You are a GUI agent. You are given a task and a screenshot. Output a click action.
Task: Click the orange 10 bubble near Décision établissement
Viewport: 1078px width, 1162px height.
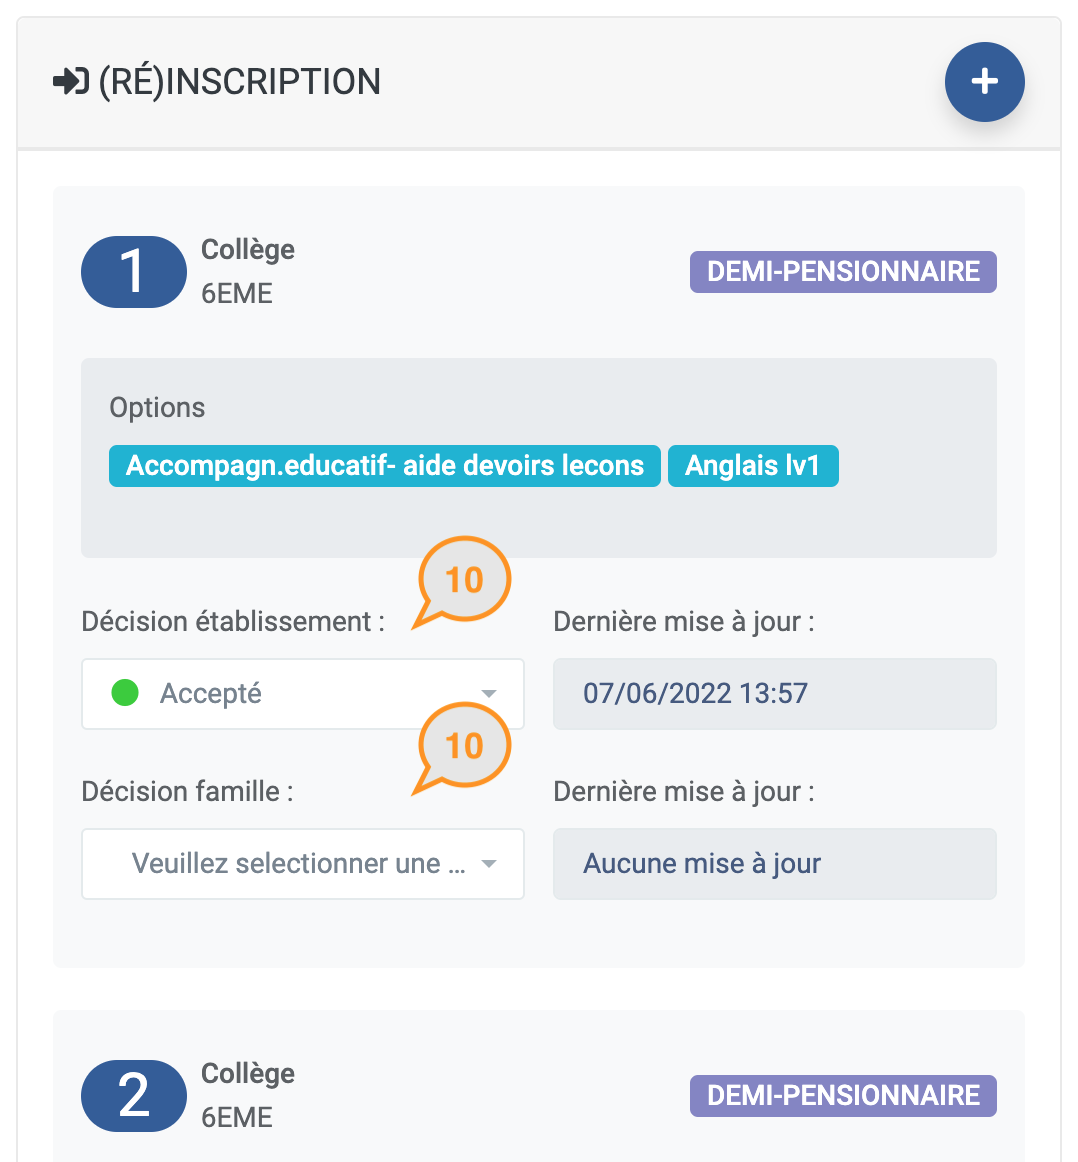pos(462,582)
